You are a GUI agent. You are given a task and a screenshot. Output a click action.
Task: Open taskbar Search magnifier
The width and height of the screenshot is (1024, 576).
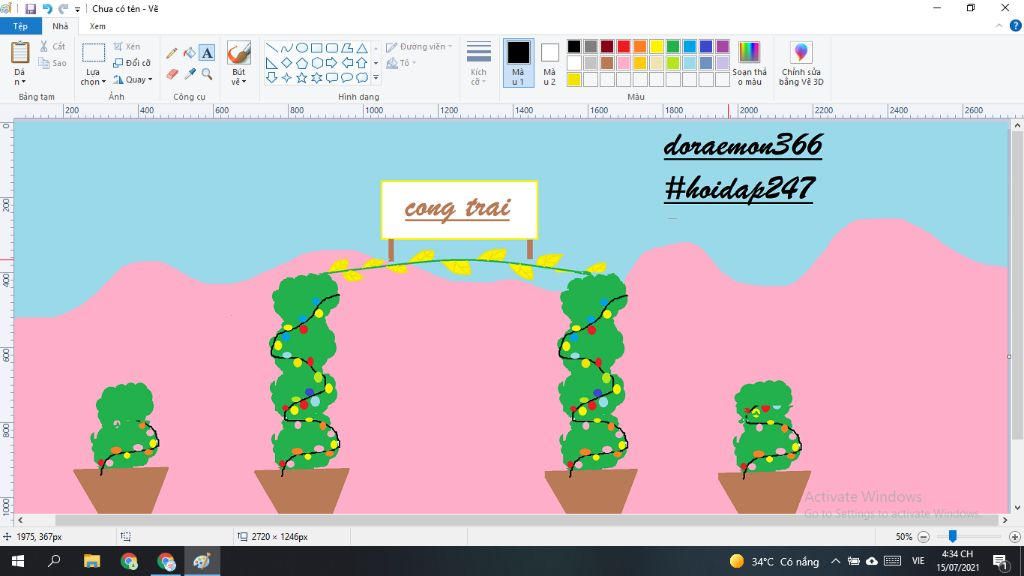point(54,561)
